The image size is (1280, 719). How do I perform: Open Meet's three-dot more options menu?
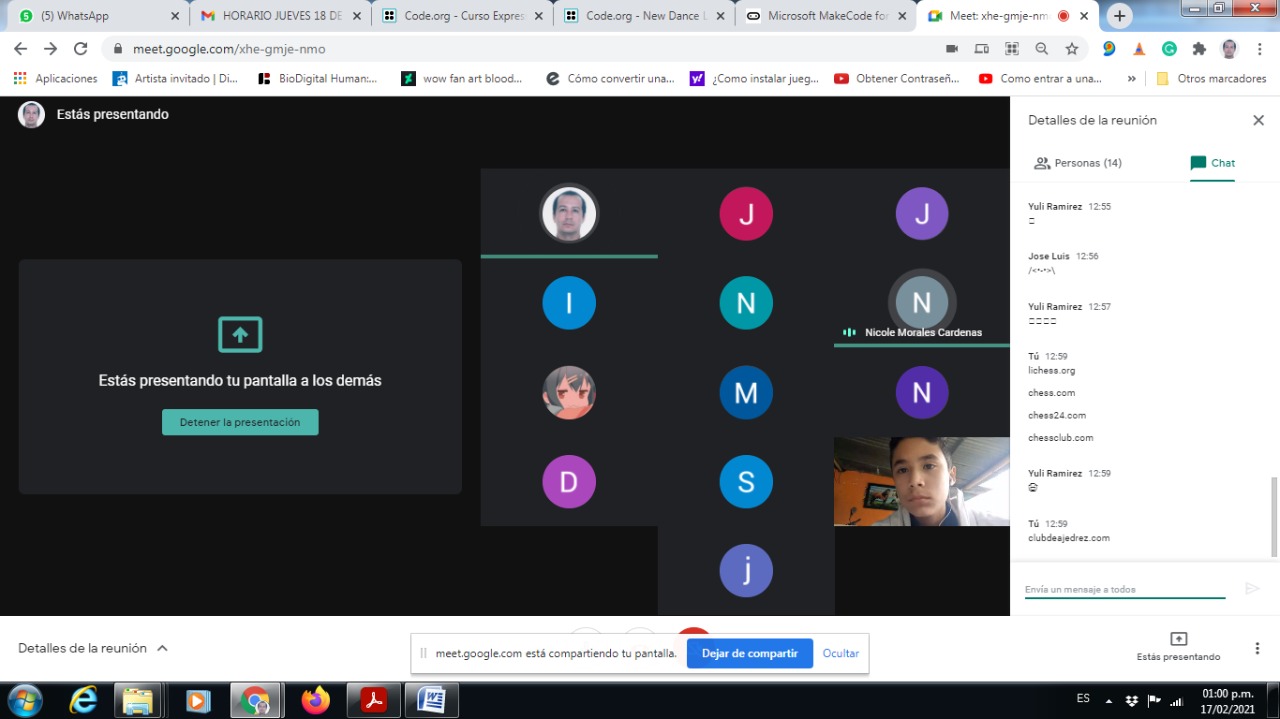[x=1257, y=648]
